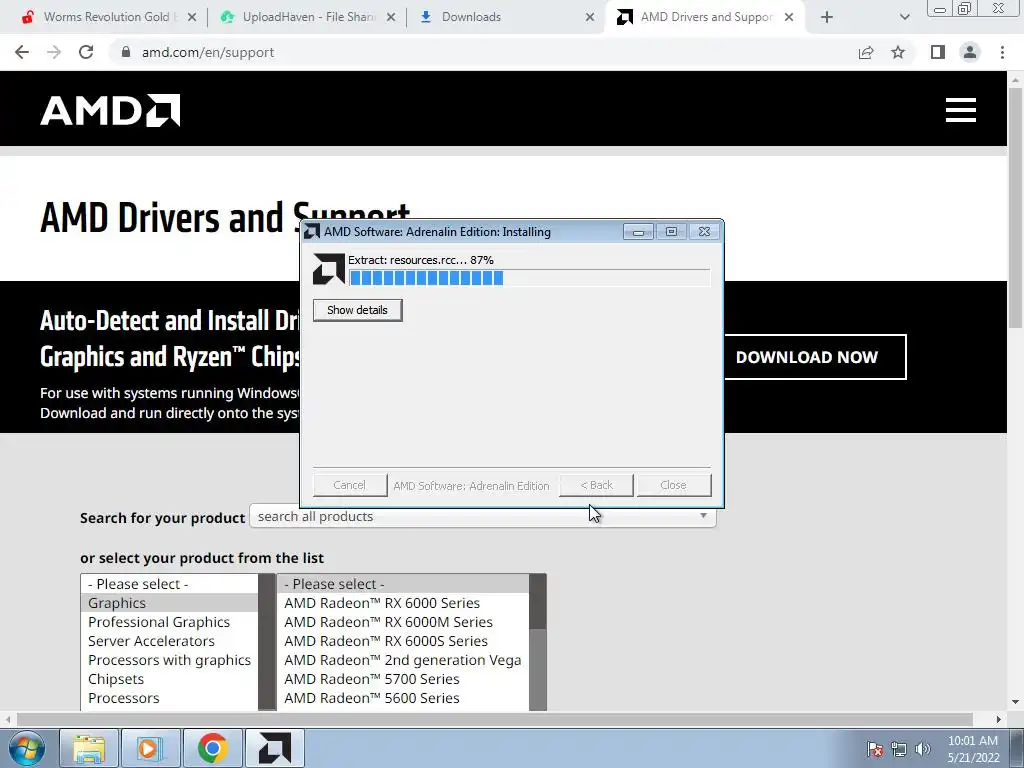Open Action Center flag in tray
Viewport: 1024px width, 768px height.
[x=875, y=749]
